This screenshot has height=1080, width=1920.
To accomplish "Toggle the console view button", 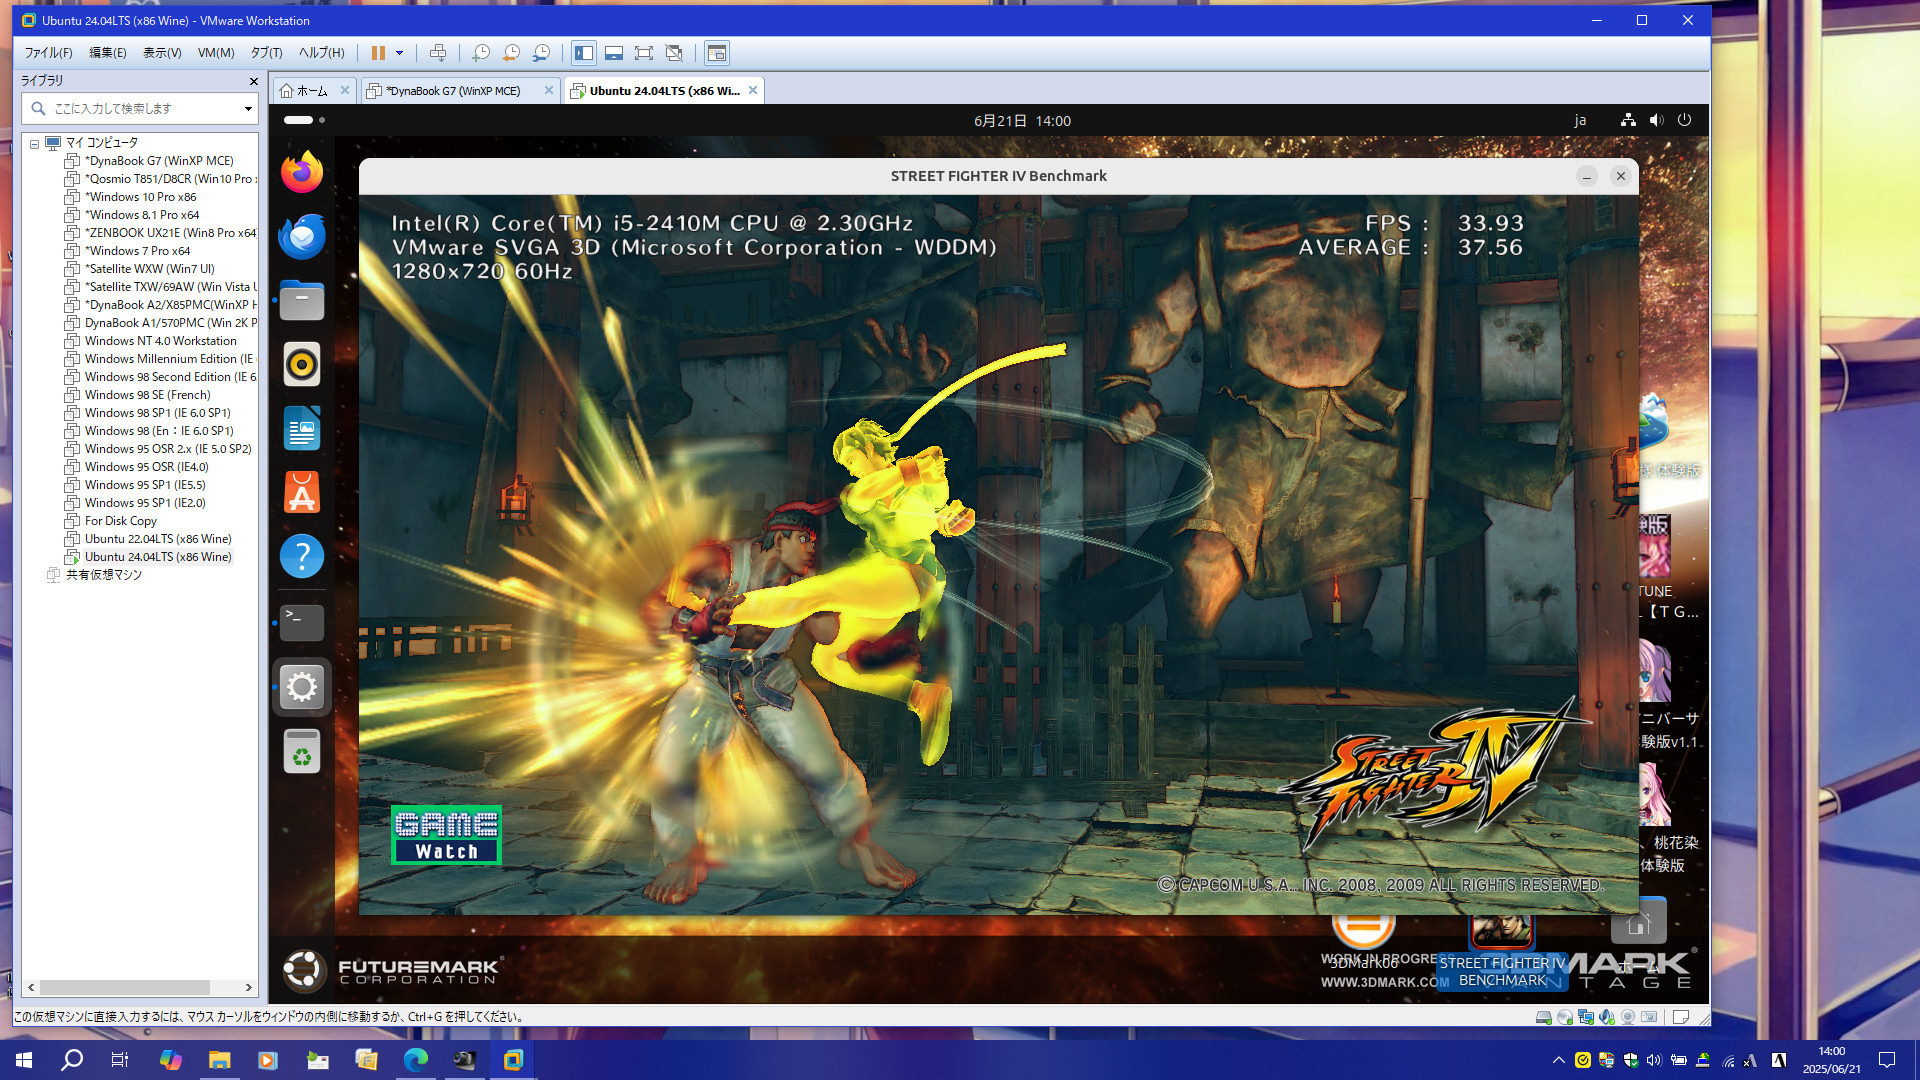I will 717,53.
